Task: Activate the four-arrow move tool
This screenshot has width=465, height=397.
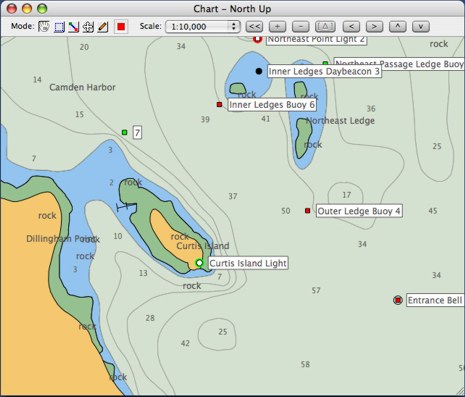Action: (x=88, y=27)
